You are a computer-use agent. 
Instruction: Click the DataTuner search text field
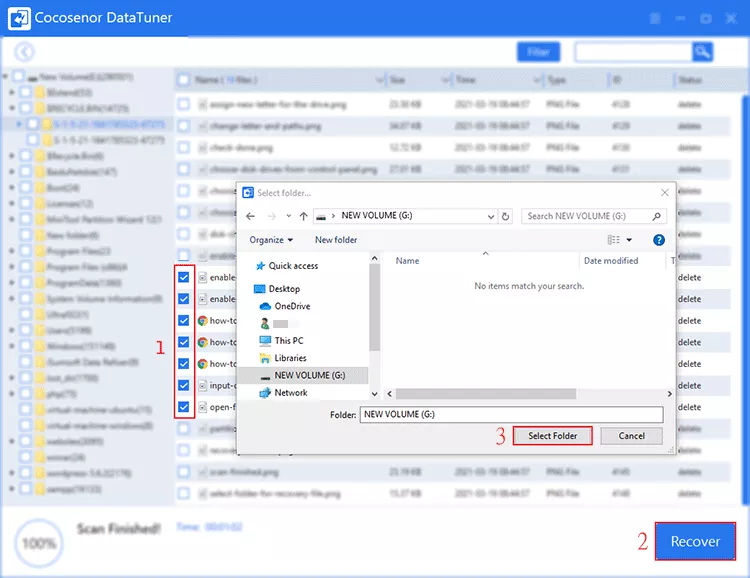[x=633, y=52]
